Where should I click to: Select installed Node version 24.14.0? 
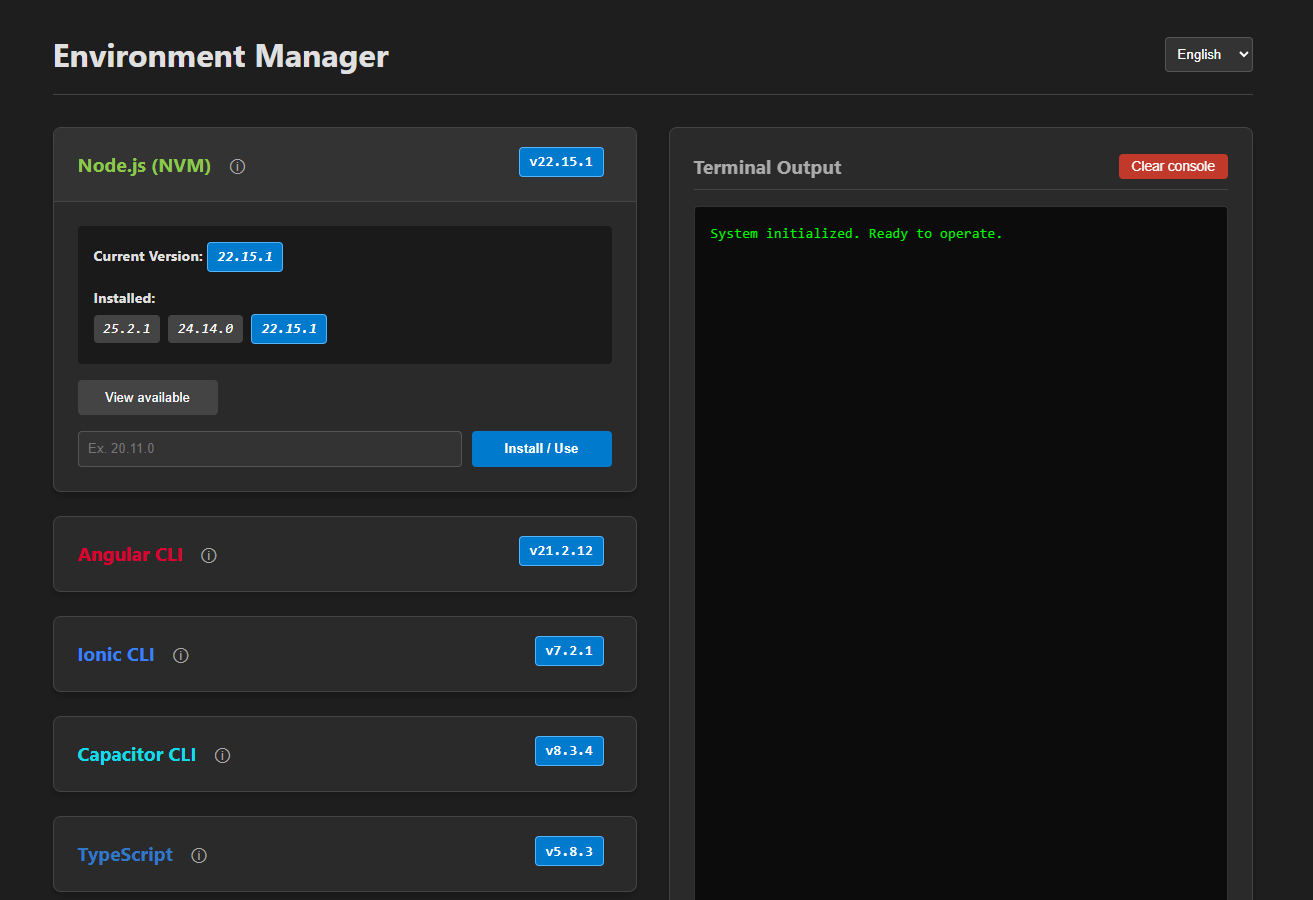(205, 329)
